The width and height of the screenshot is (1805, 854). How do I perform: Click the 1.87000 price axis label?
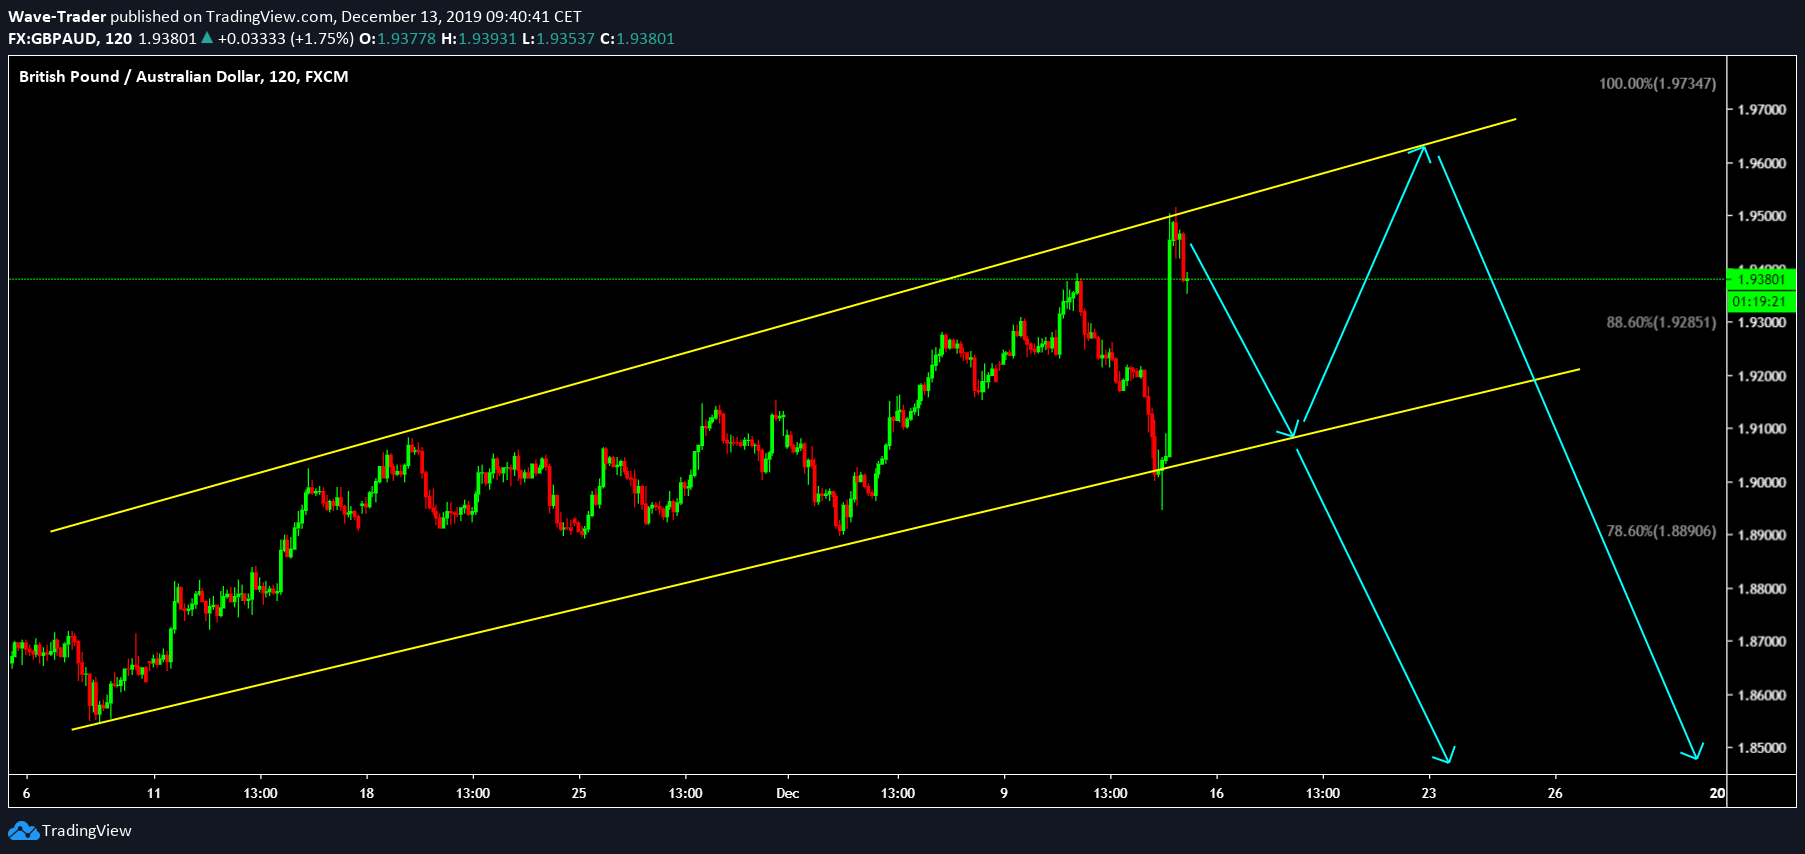tap(1762, 642)
